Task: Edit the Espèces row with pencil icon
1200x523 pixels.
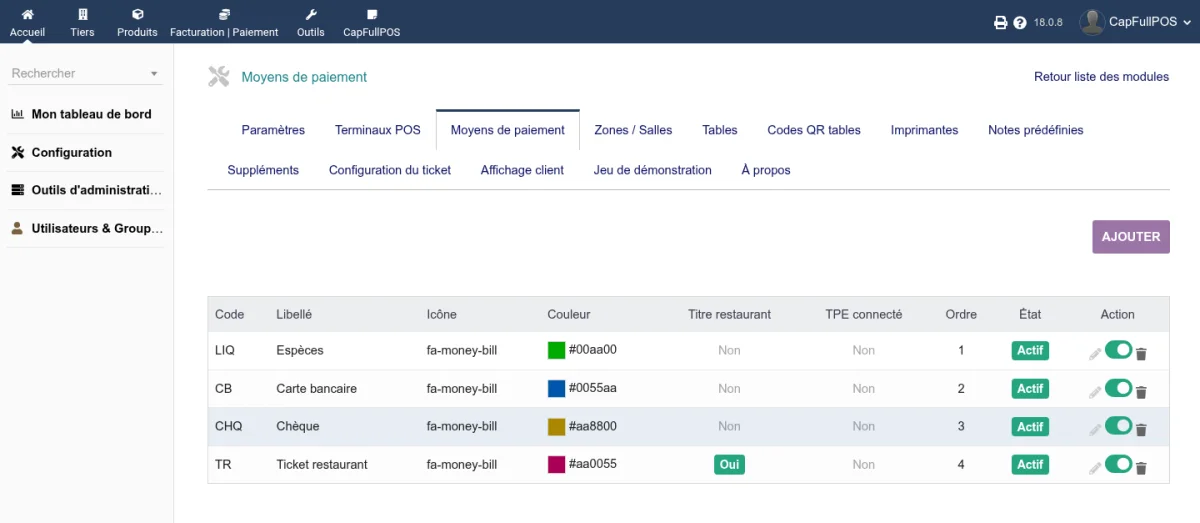Action: (x=1095, y=353)
